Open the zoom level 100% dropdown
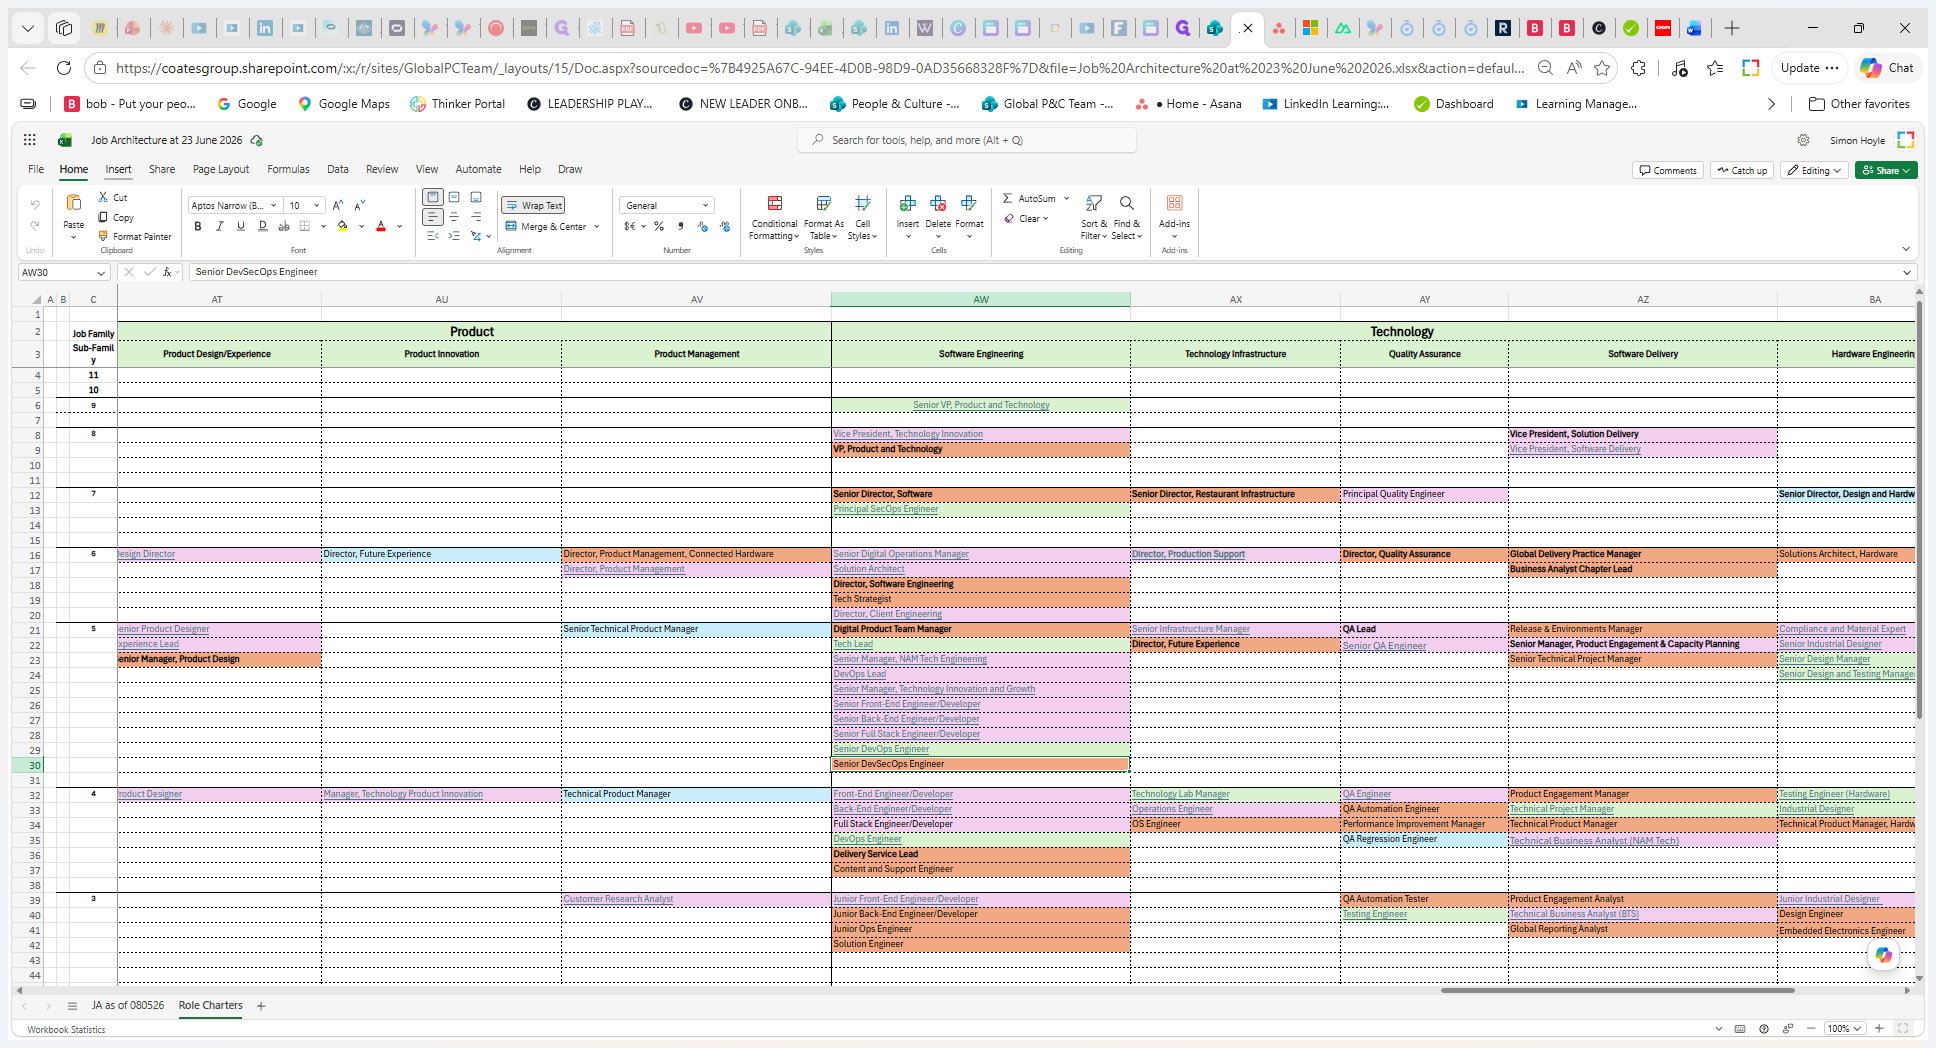Viewport: 1936px width, 1048px height. coord(1844,1028)
